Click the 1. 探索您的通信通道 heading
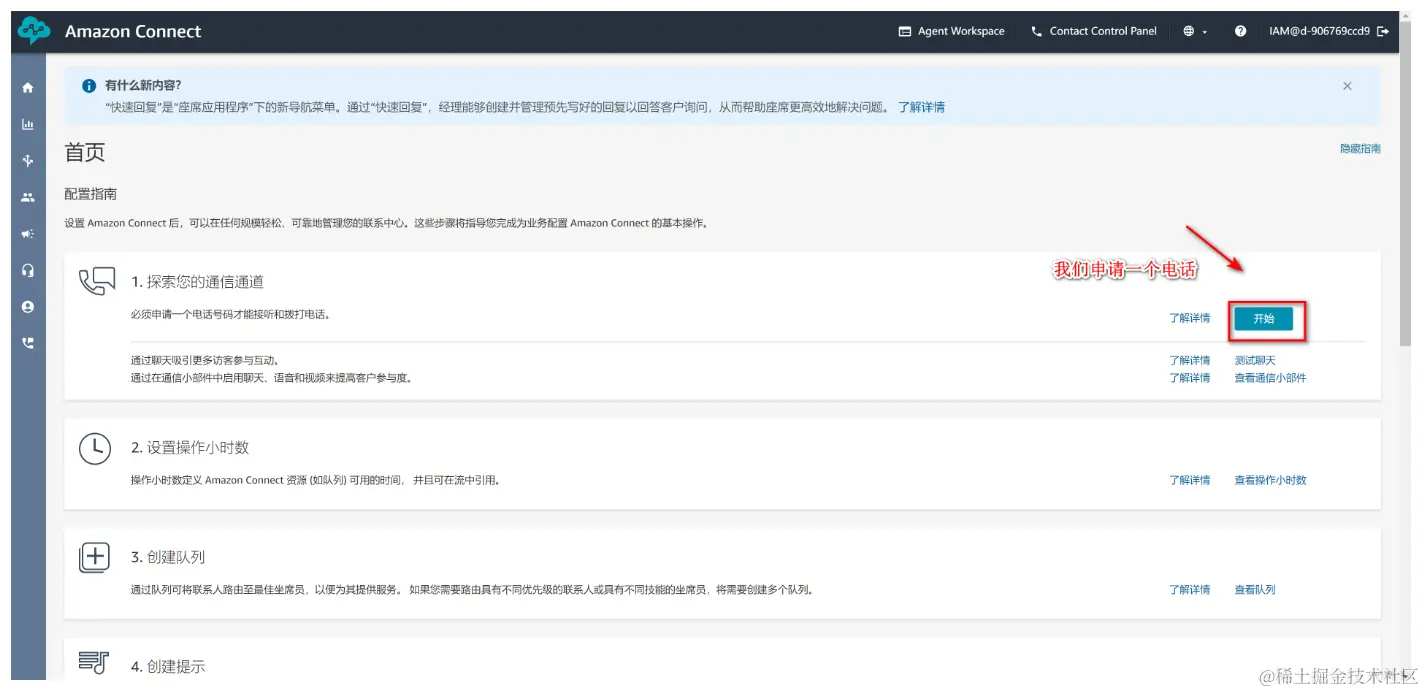Screen dimensions: 1425x693 pos(197,283)
